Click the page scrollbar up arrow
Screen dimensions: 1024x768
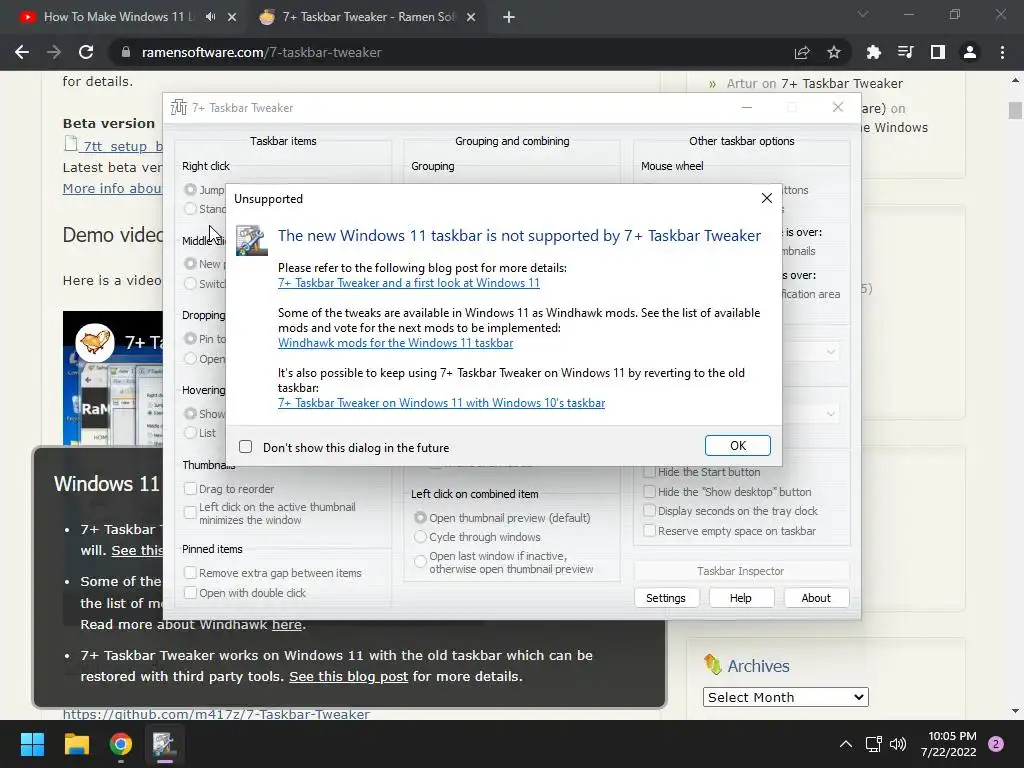coord(1016,81)
